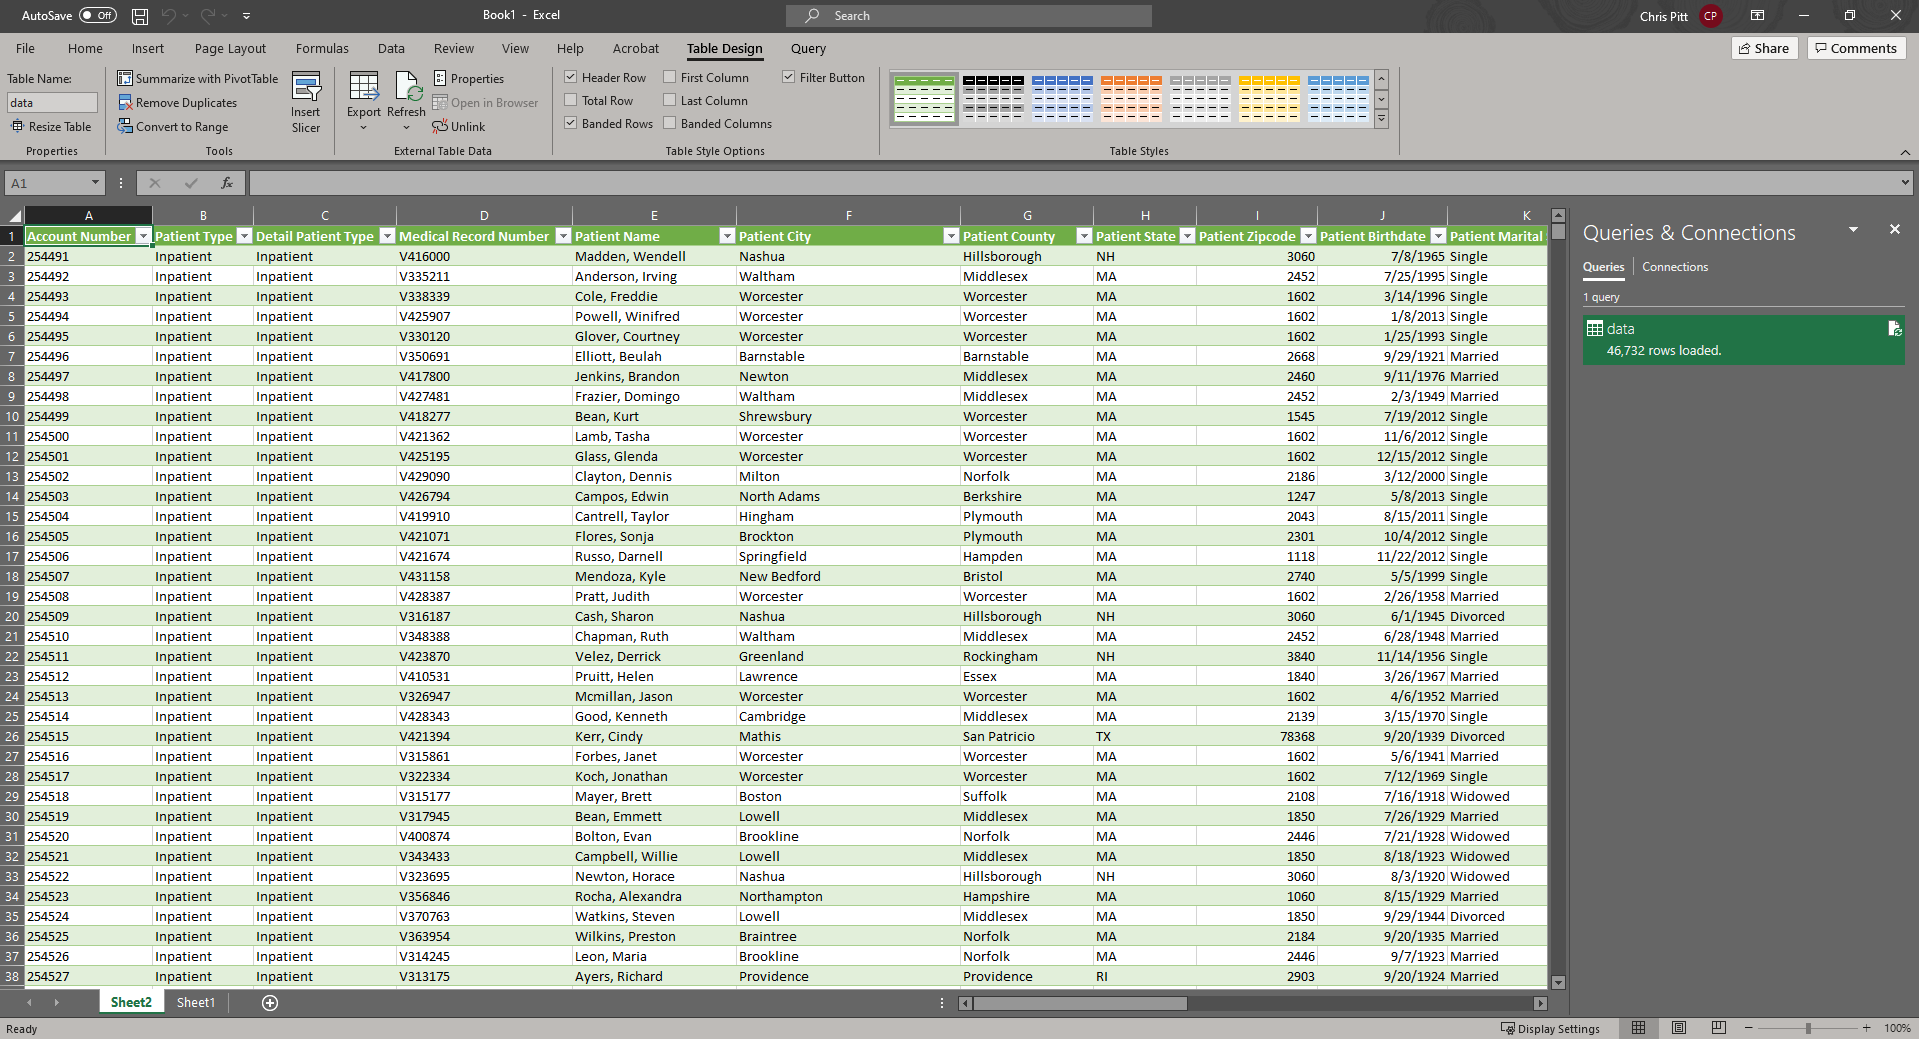Refresh the external table data
This screenshot has width=1919, height=1039.
[x=406, y=88]
